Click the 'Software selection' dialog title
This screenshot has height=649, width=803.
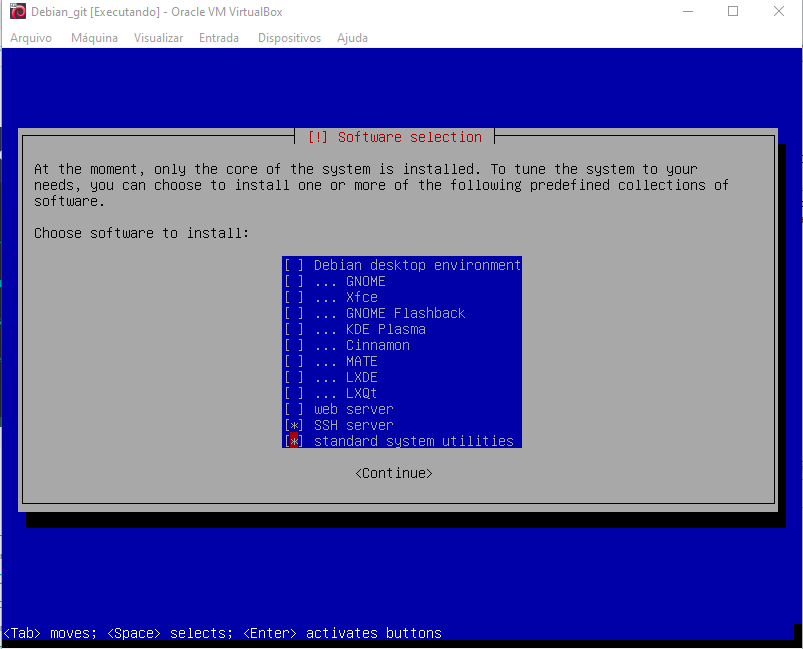[x=395, y=137]
